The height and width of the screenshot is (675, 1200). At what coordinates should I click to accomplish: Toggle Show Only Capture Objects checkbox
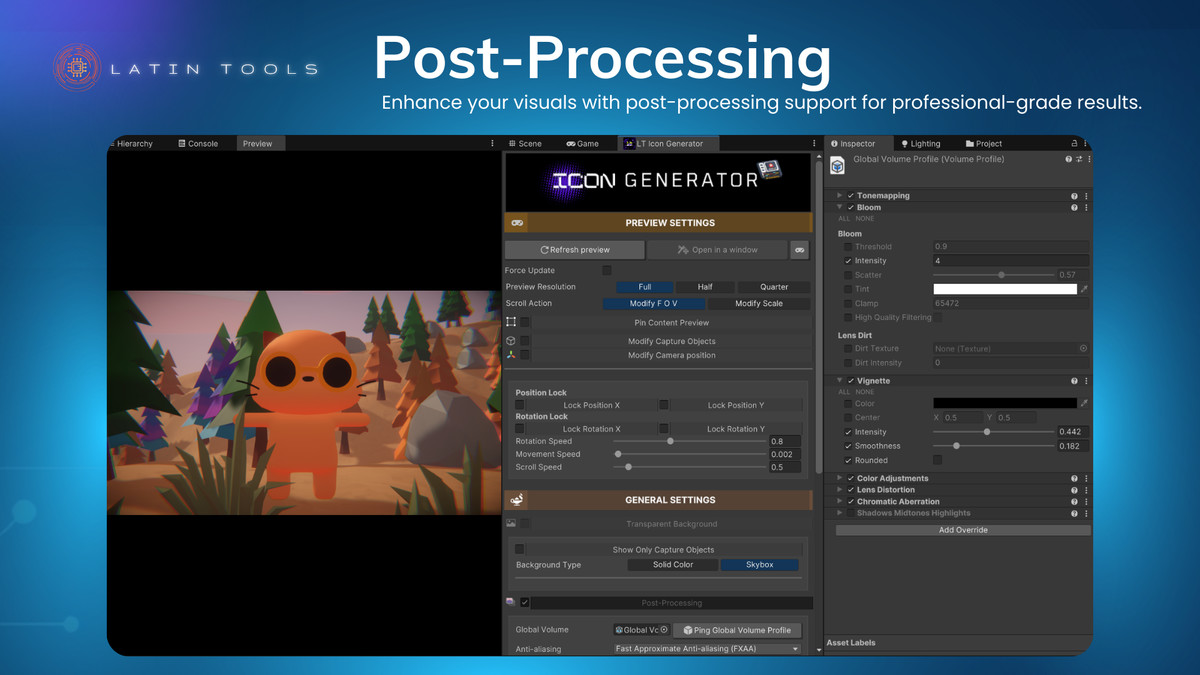tap(519, 549)
